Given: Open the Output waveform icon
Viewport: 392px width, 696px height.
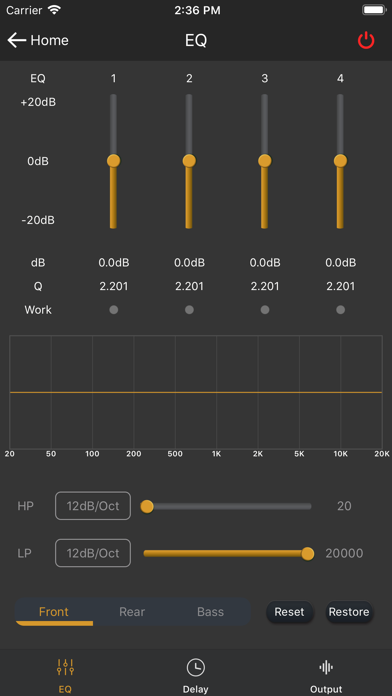Looking at the screenshot, I should click(x=326, y=667).
